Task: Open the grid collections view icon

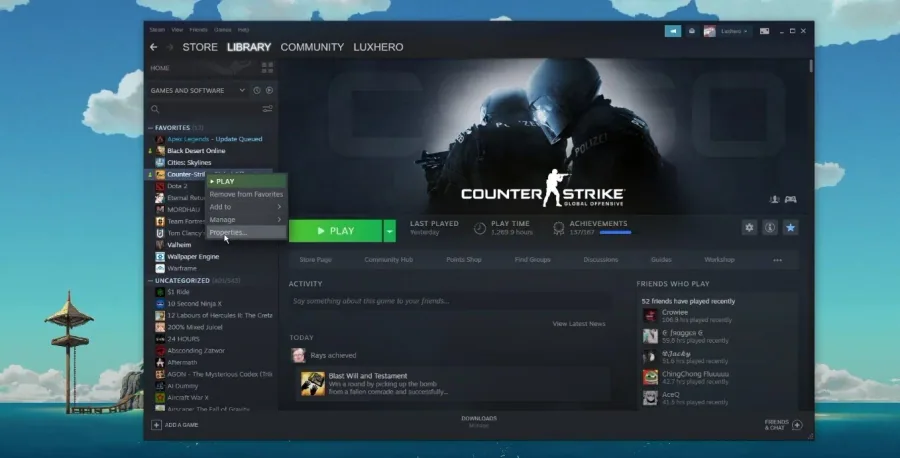Action: tap(267, 68)
